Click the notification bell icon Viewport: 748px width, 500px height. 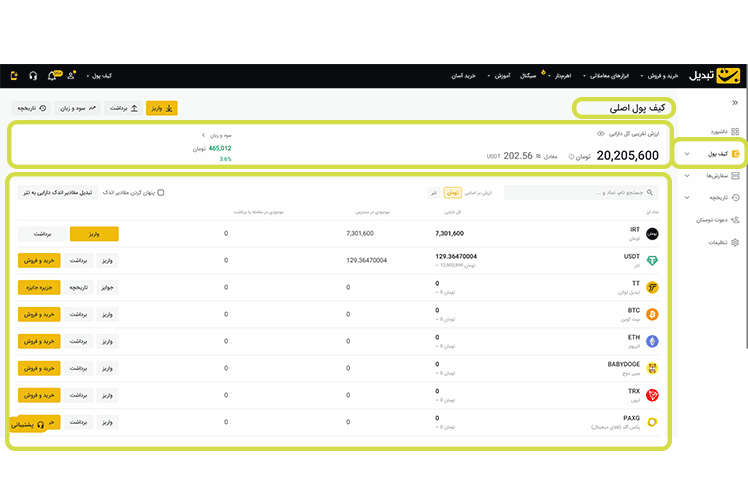(52, 76)
